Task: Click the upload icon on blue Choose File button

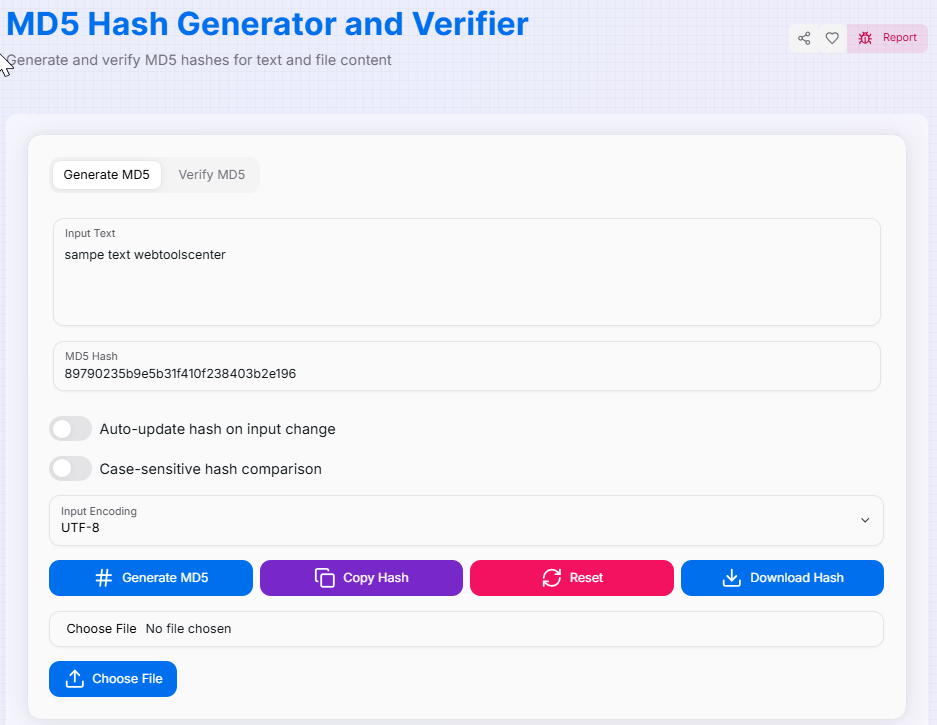Action: point(75,679)
